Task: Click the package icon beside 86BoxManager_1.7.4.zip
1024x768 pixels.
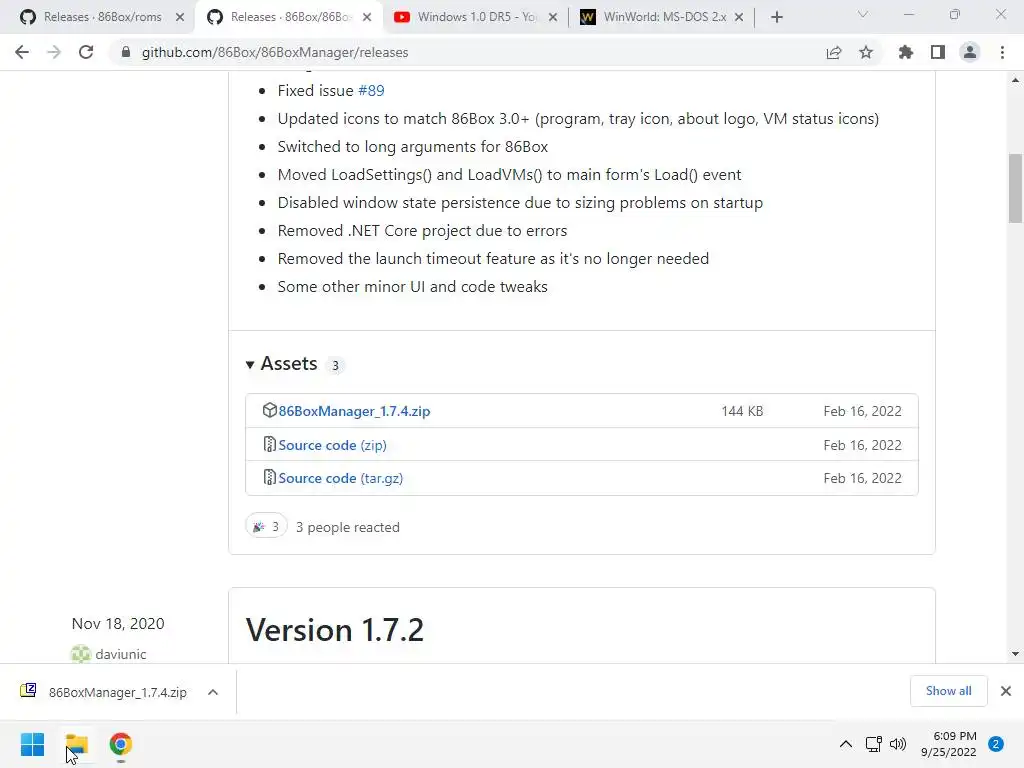Action: click(269, 410)
